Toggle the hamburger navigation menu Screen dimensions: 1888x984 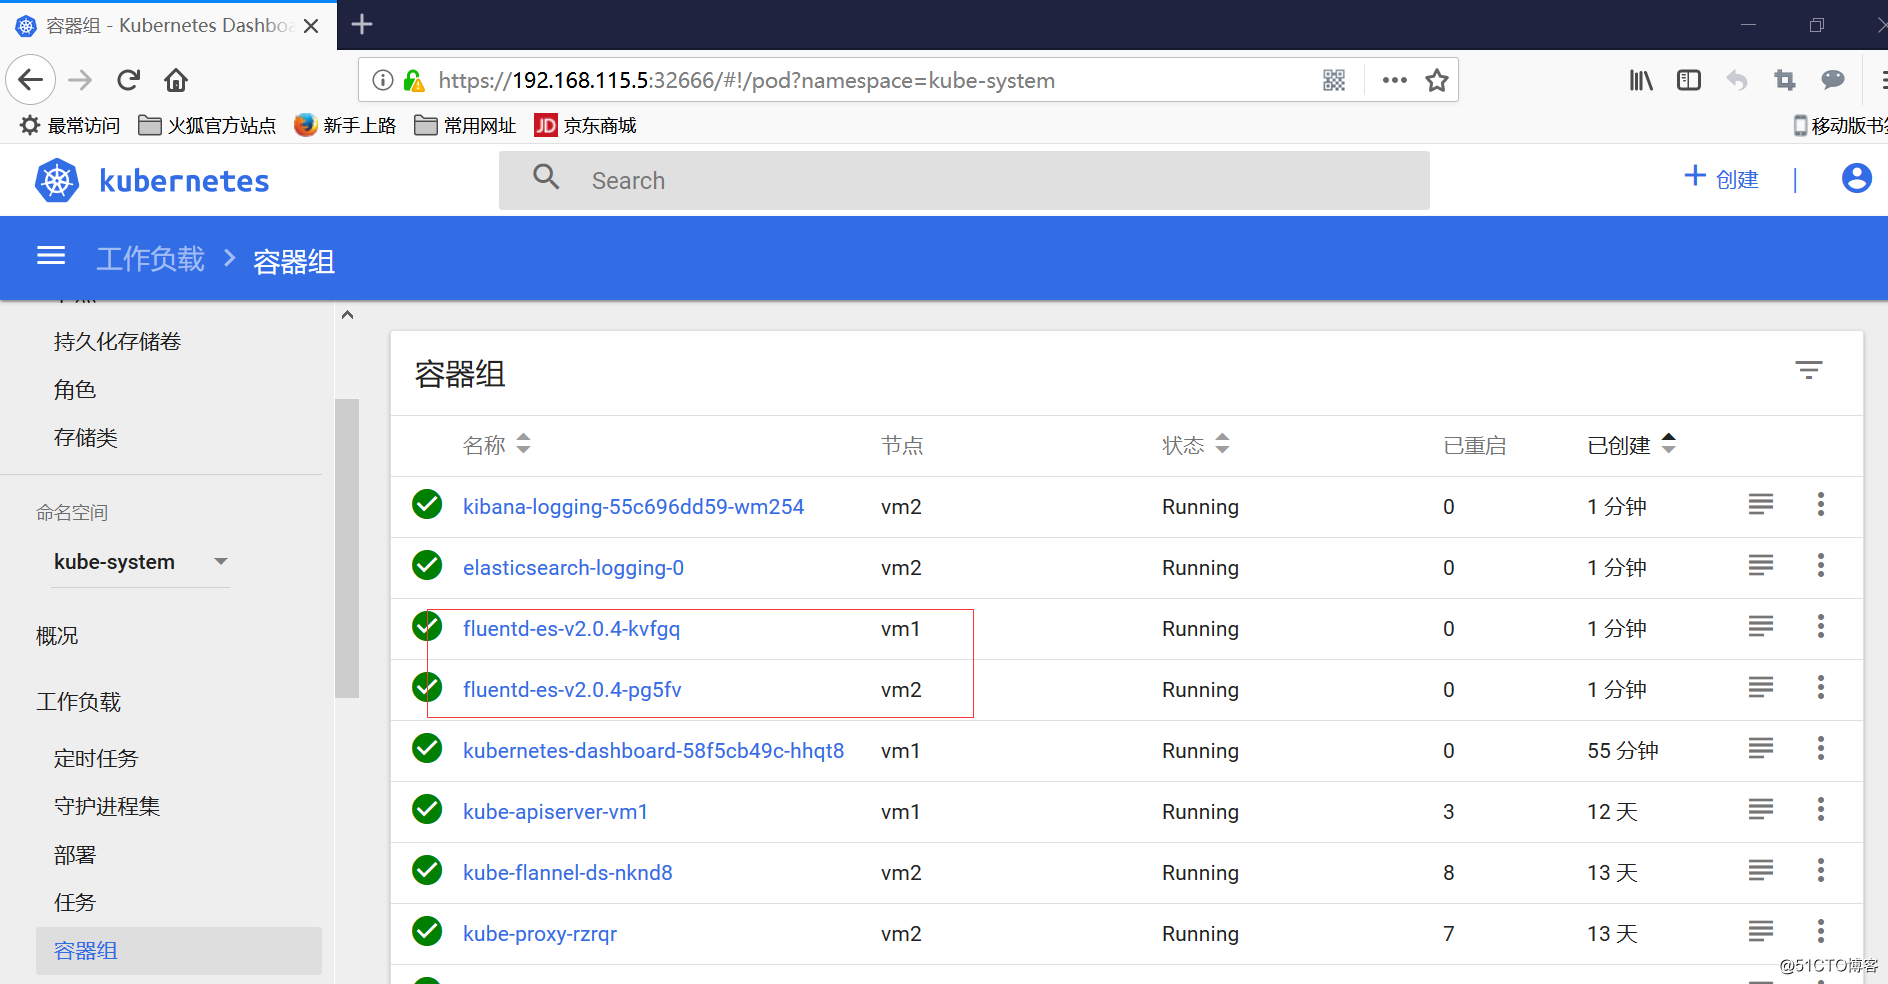[x=51, y=256]
